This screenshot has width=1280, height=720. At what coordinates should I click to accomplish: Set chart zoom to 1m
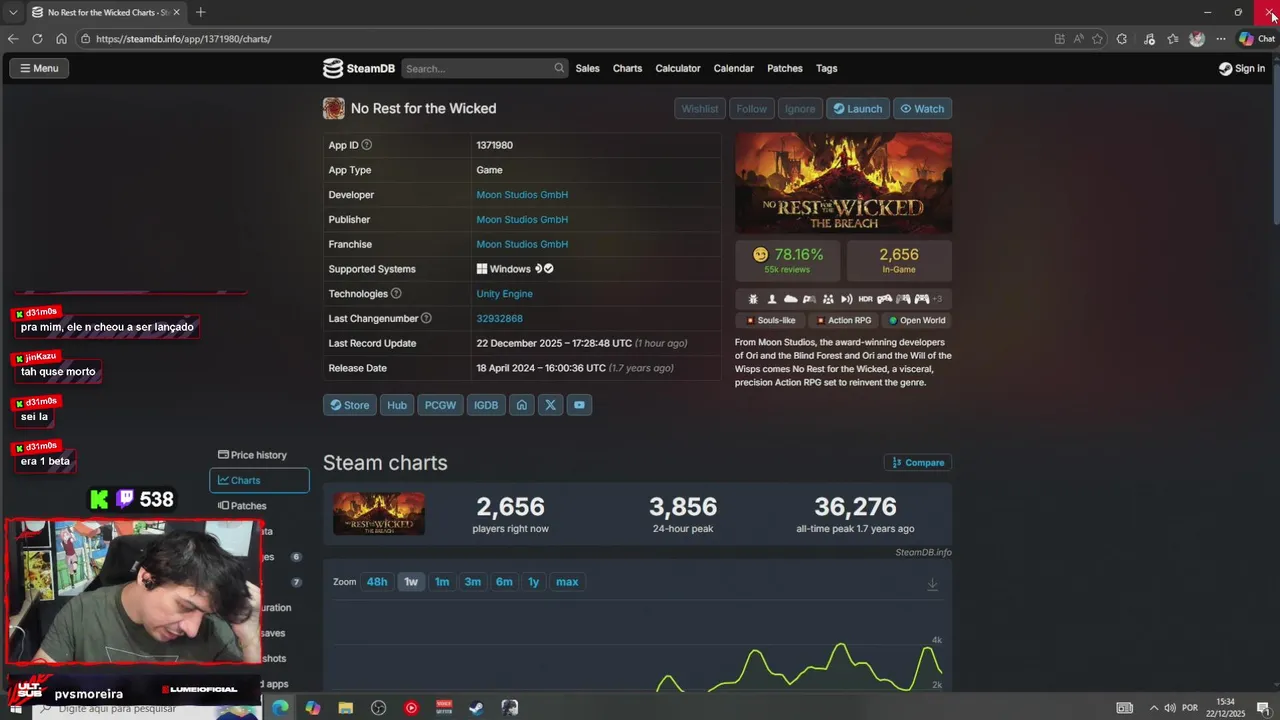coord(442,582)
